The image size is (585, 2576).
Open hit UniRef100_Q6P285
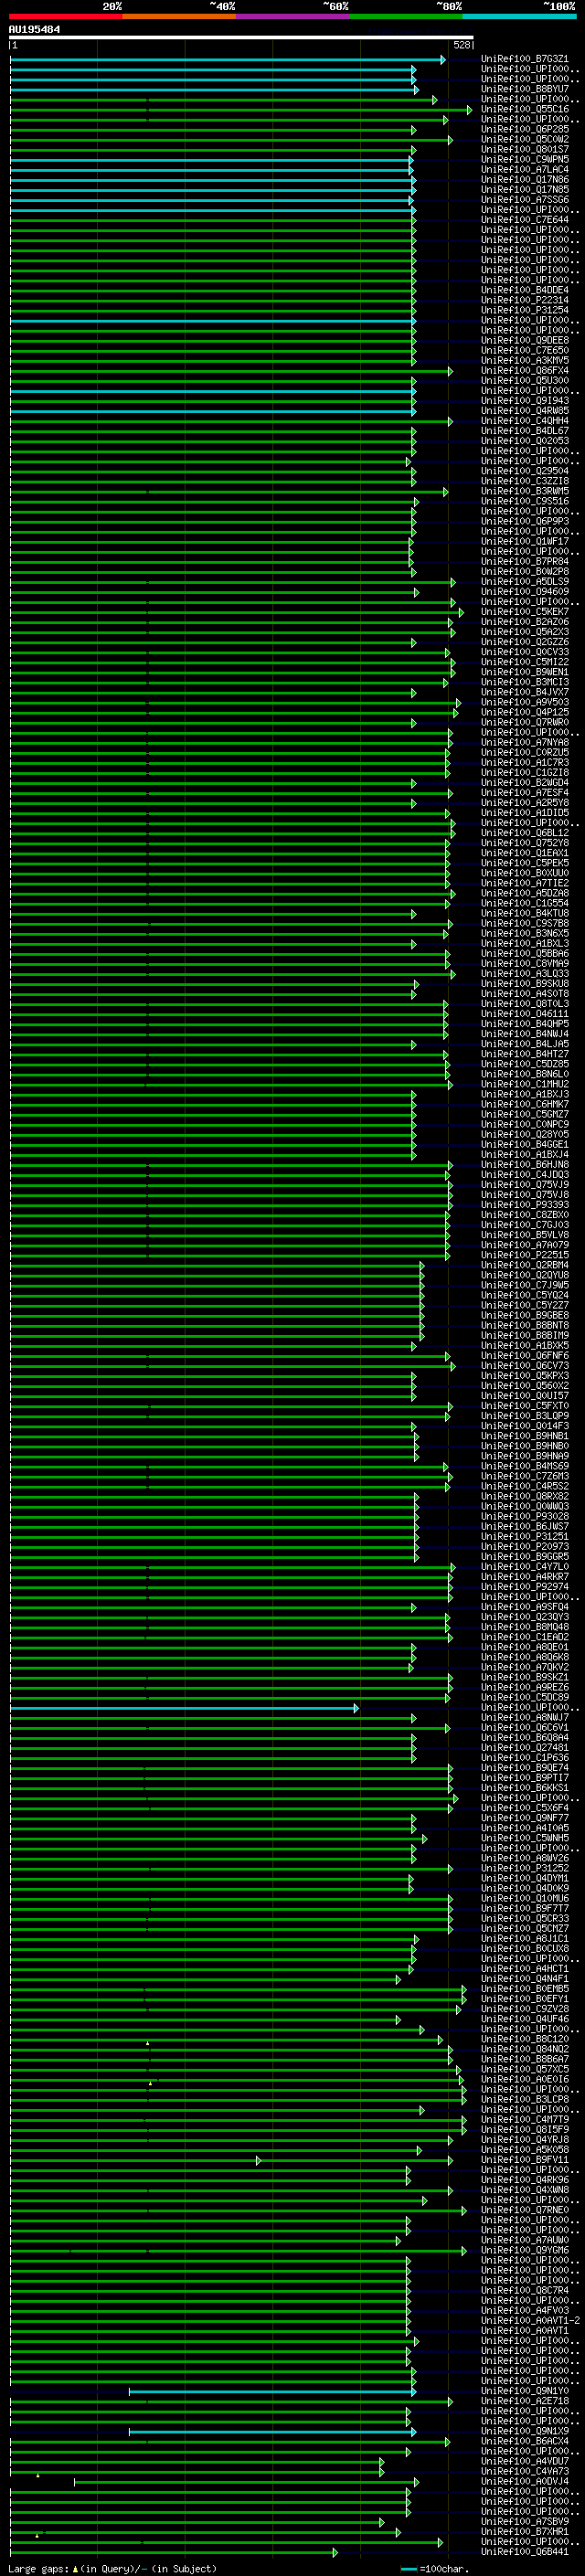(525, 129)
